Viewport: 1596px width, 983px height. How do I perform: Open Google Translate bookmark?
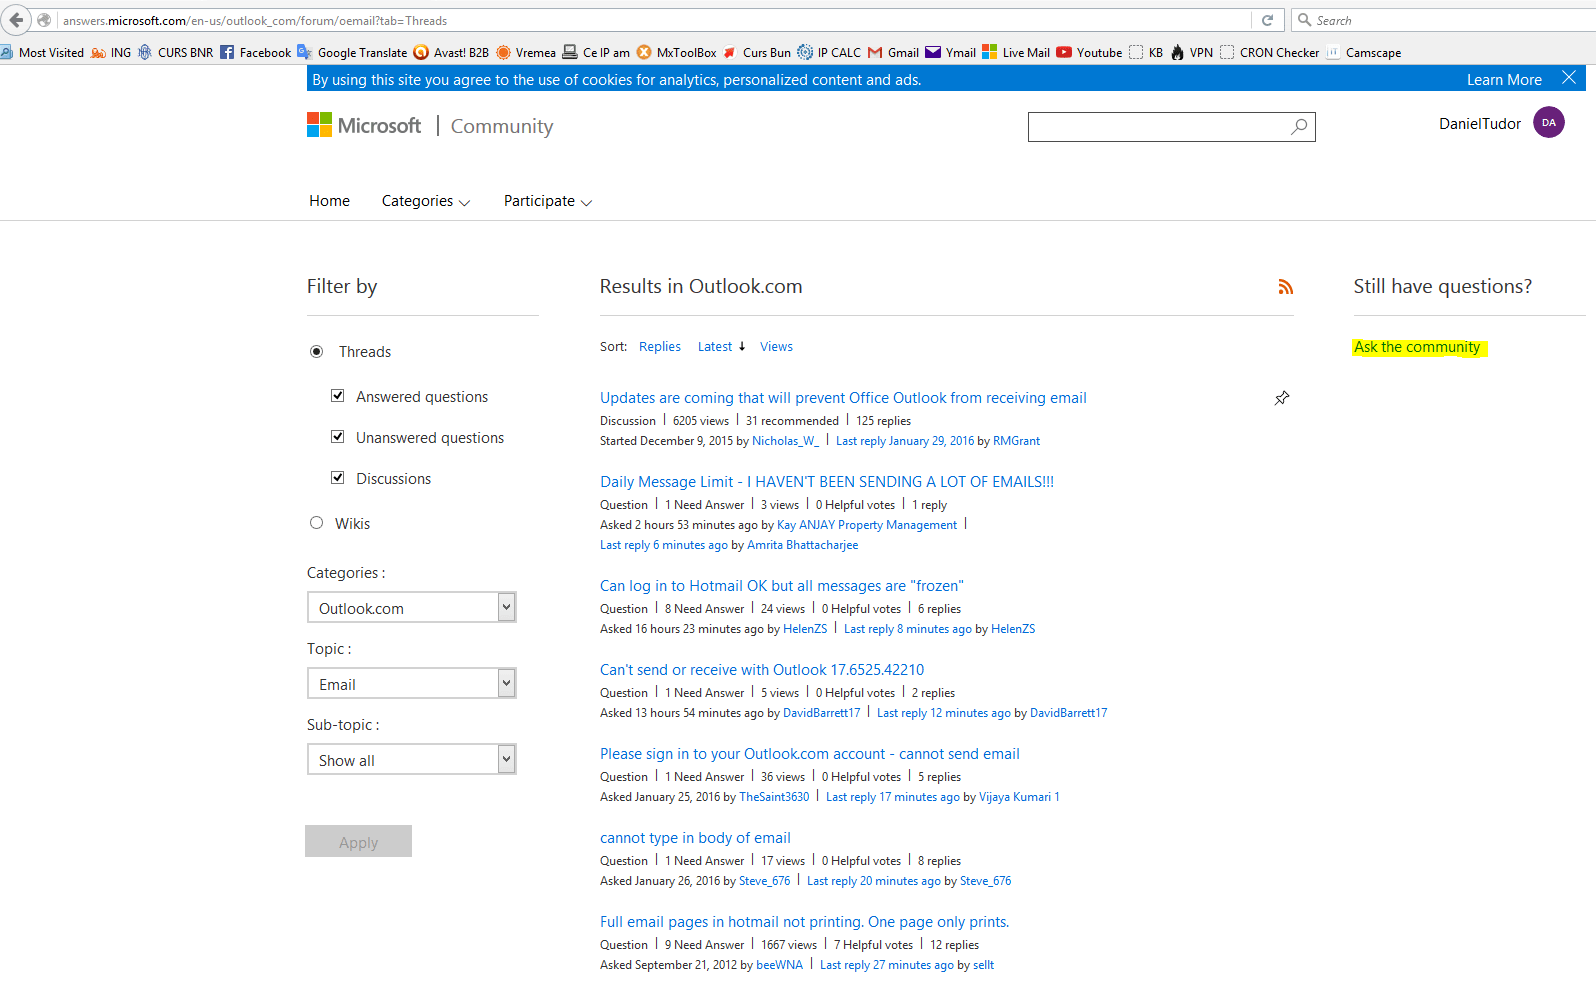pos(352,53)
